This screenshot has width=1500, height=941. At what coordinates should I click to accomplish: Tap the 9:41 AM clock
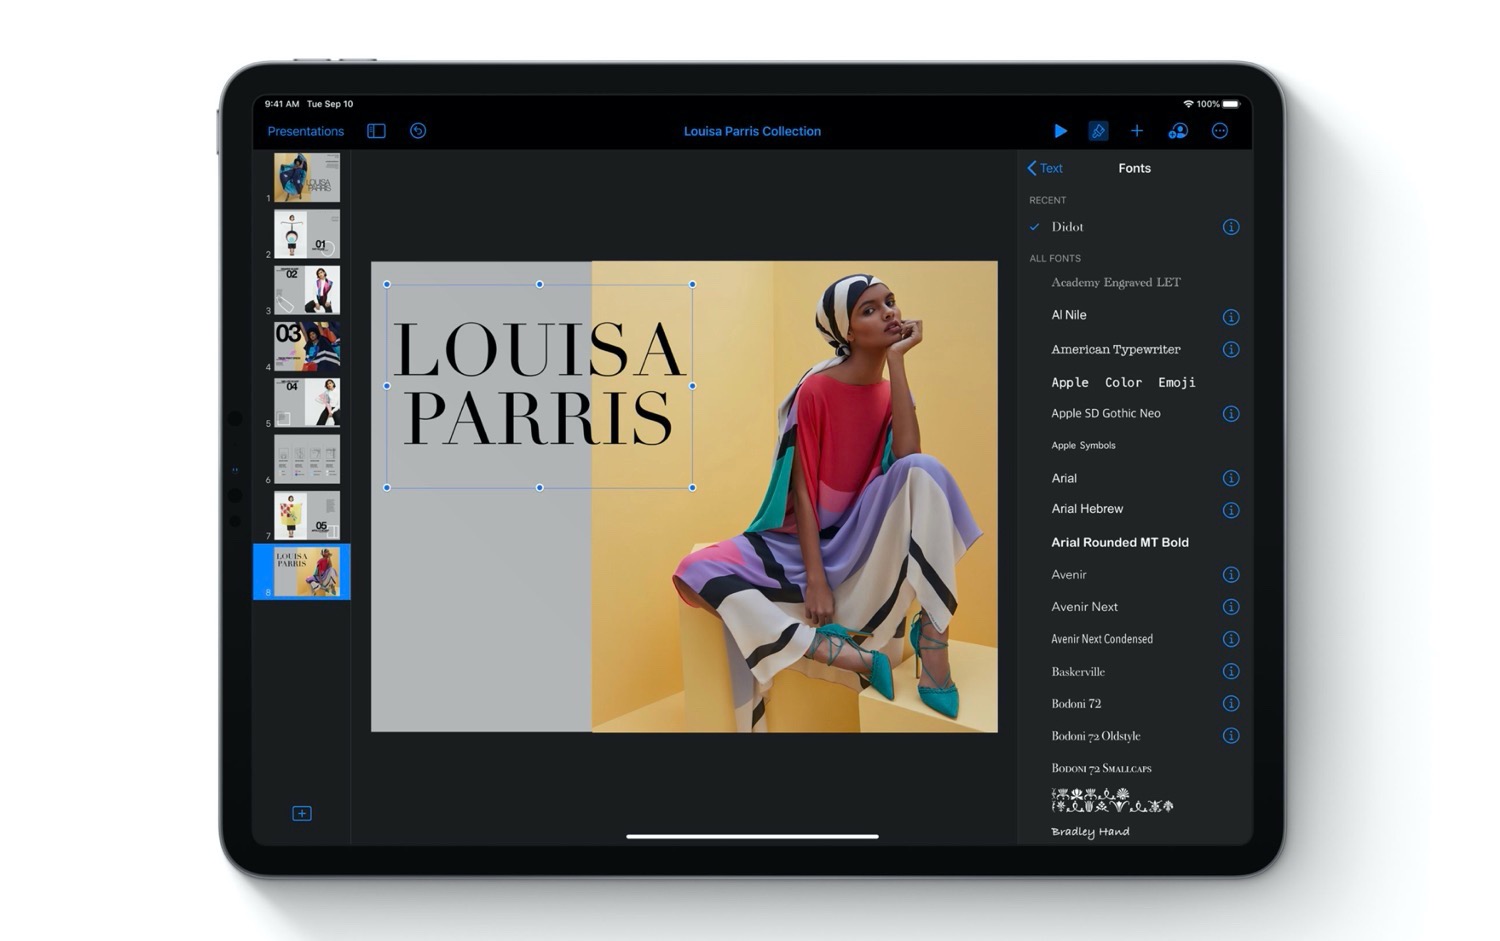point(282,104)
